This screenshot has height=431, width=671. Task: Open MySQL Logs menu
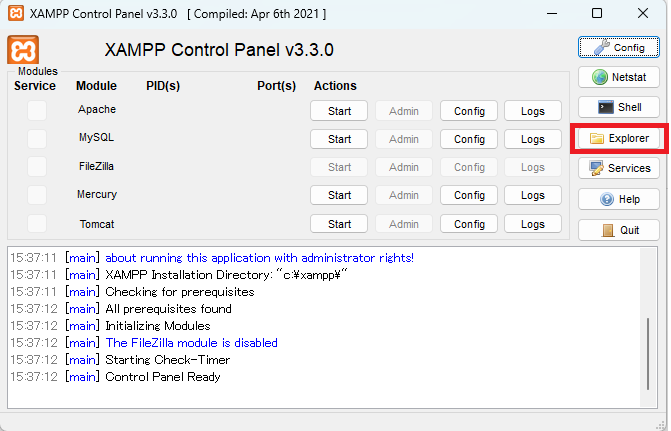(x=533, y=139)
